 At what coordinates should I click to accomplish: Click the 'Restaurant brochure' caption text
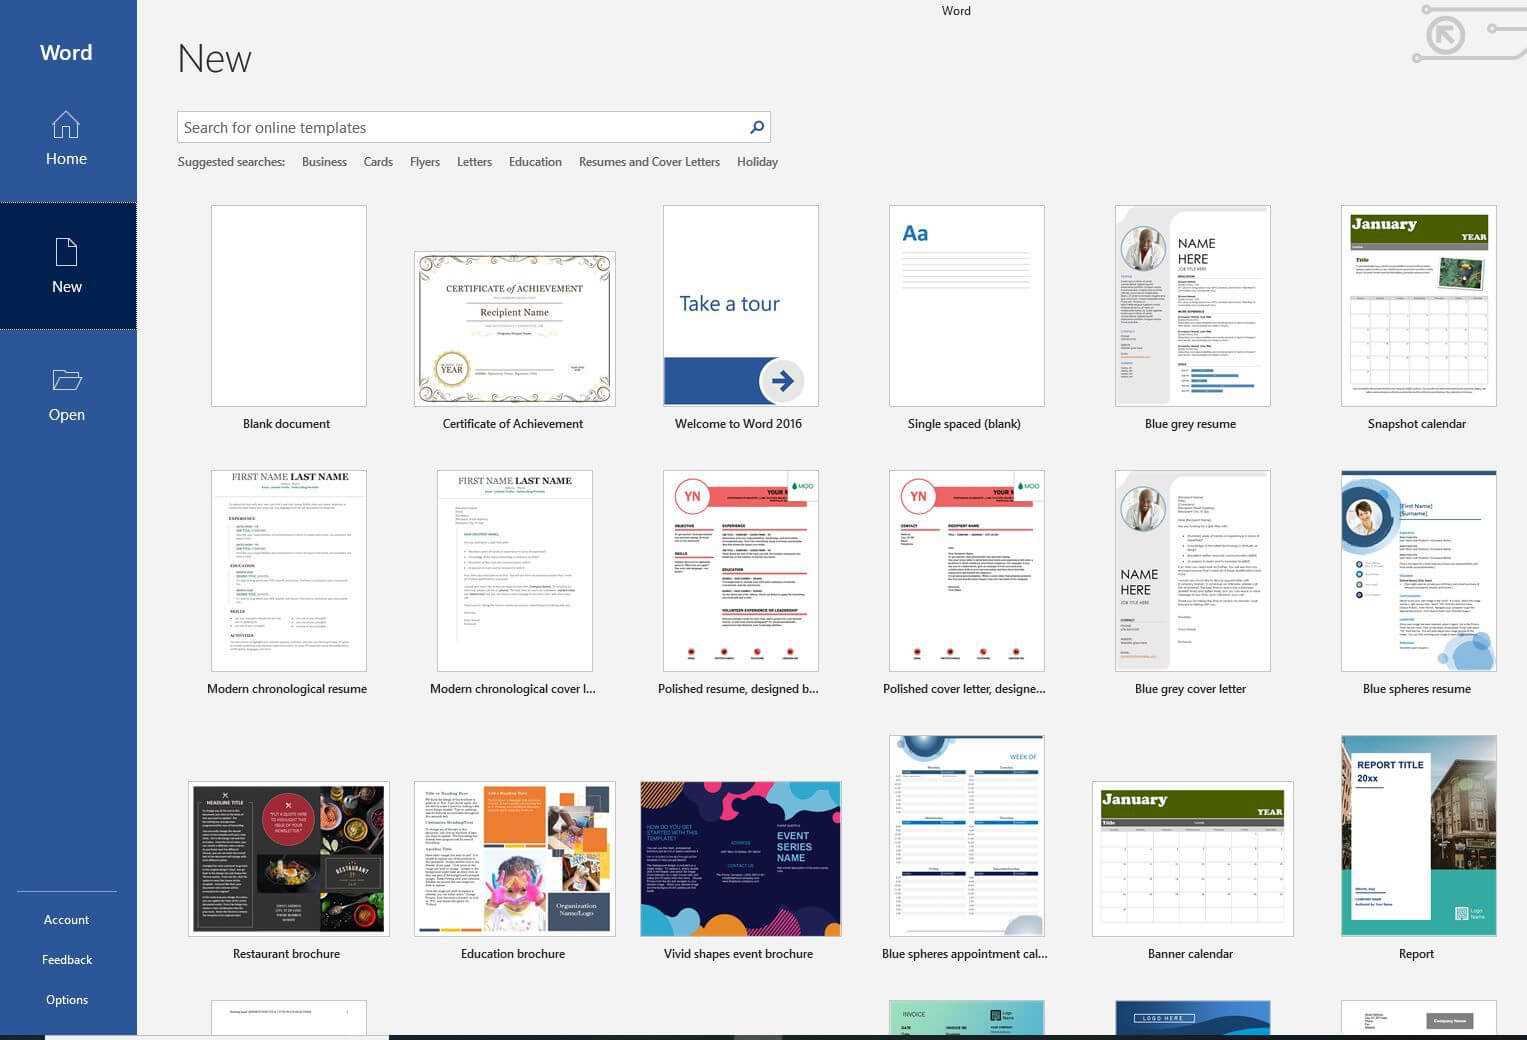[286, 954]
